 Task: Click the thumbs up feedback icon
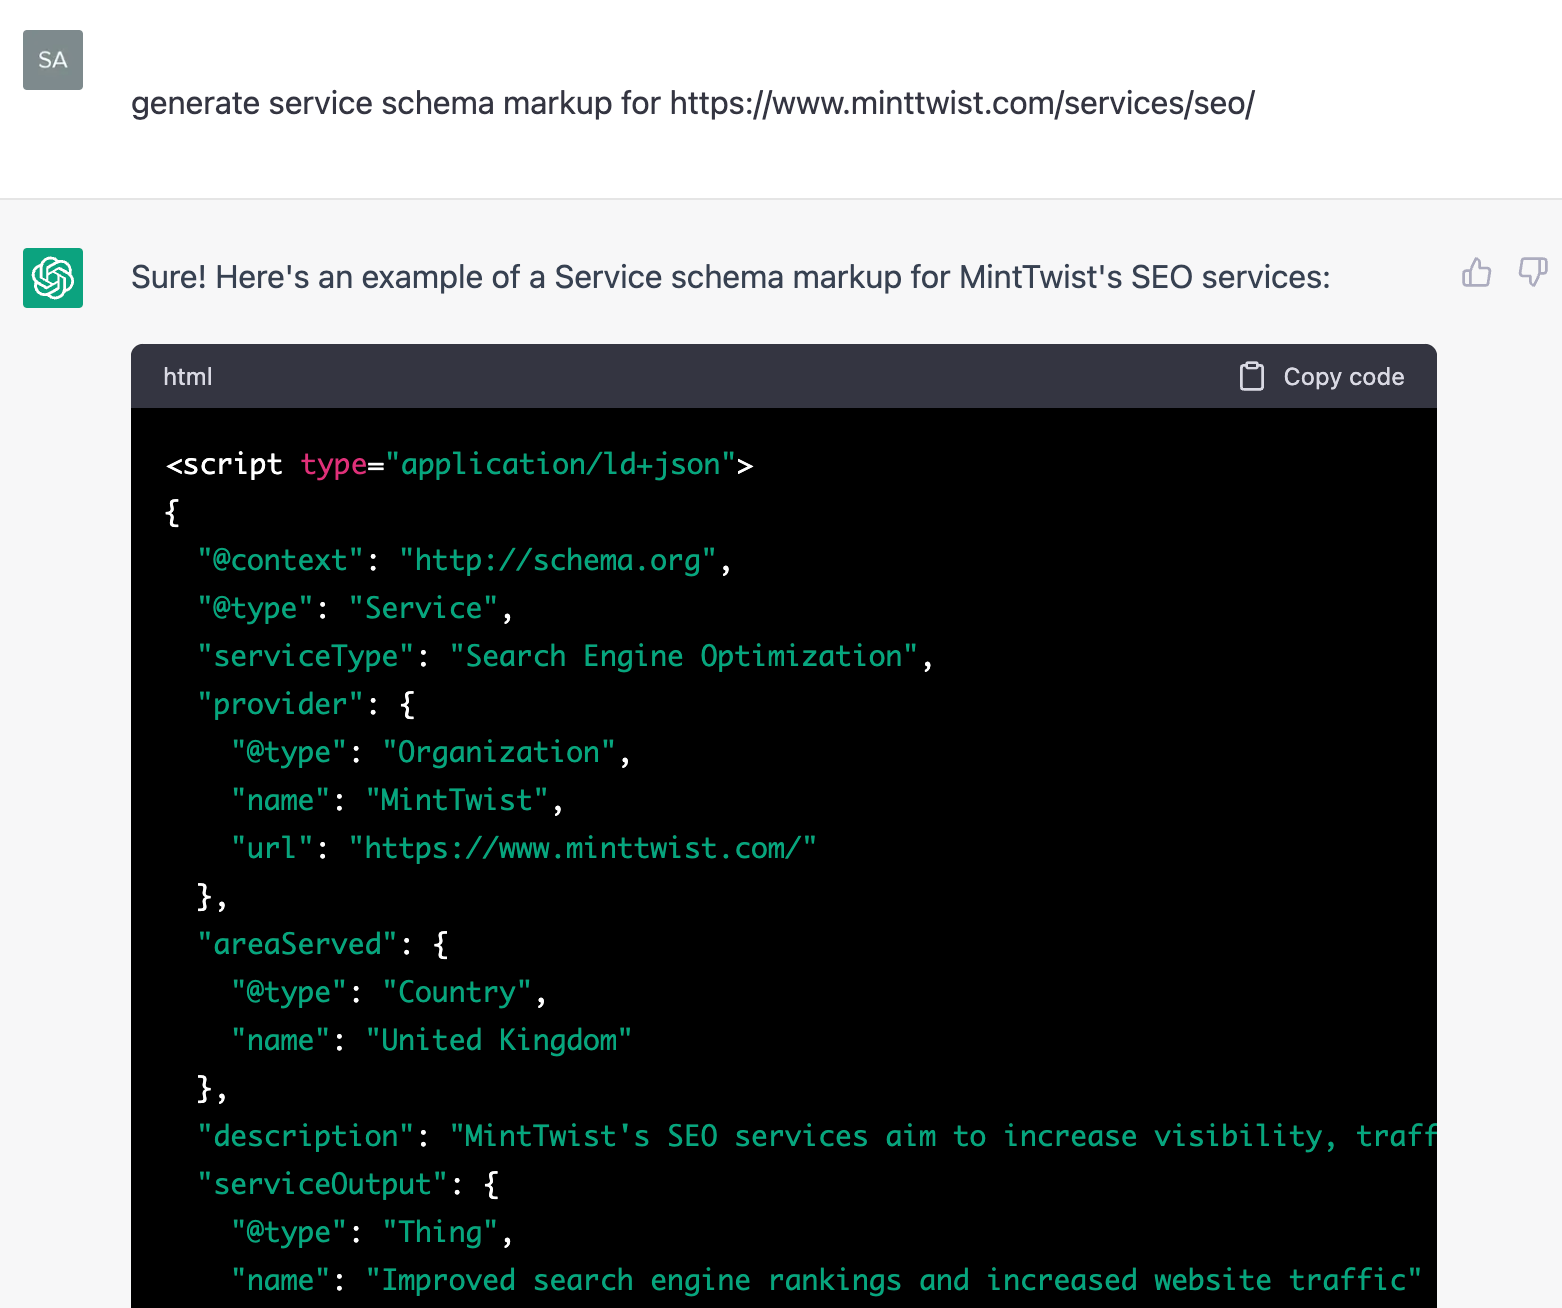pos(1476,272)
